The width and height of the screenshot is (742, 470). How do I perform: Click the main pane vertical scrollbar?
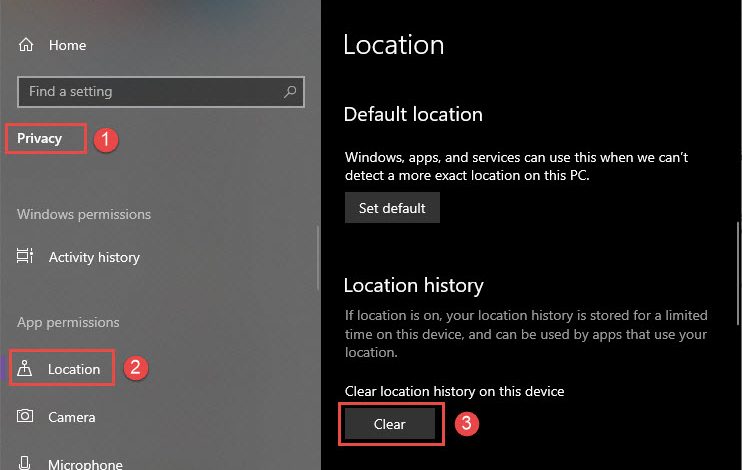click(737, 274)
